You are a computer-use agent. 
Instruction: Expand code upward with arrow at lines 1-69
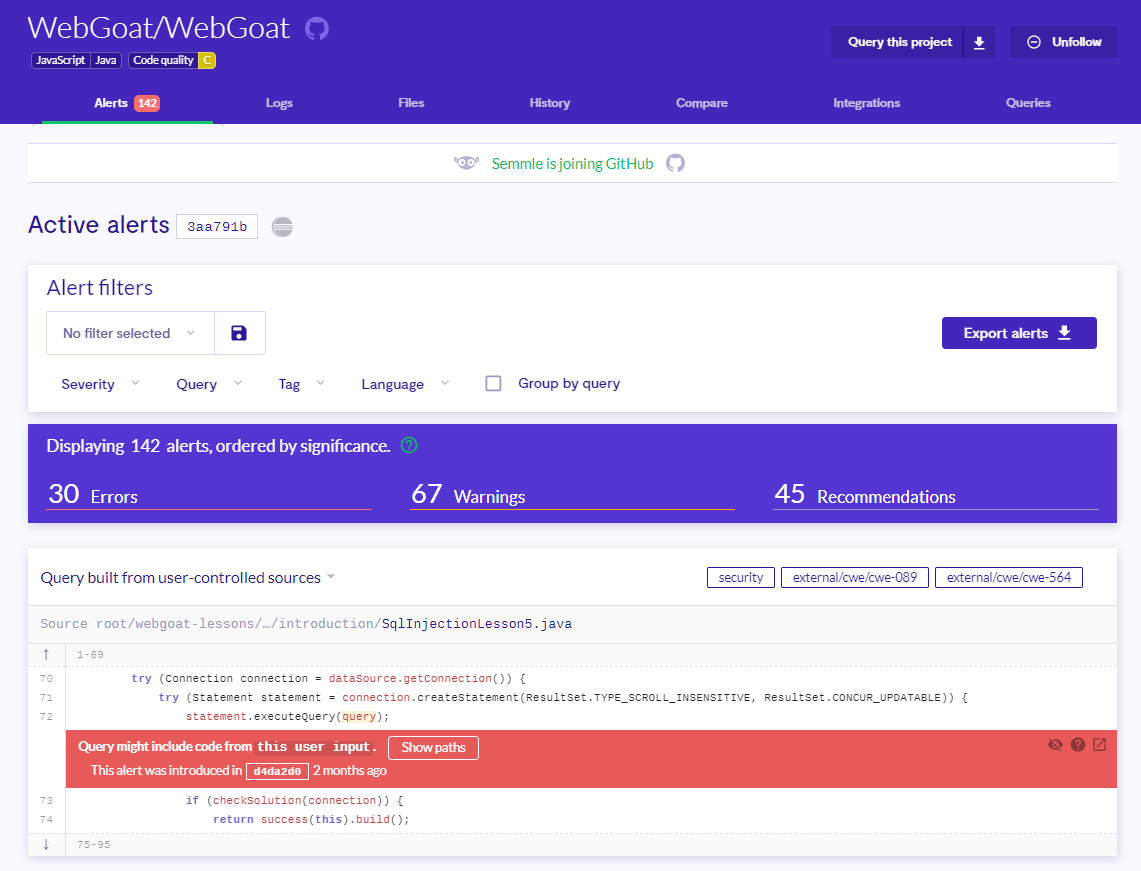47,654
